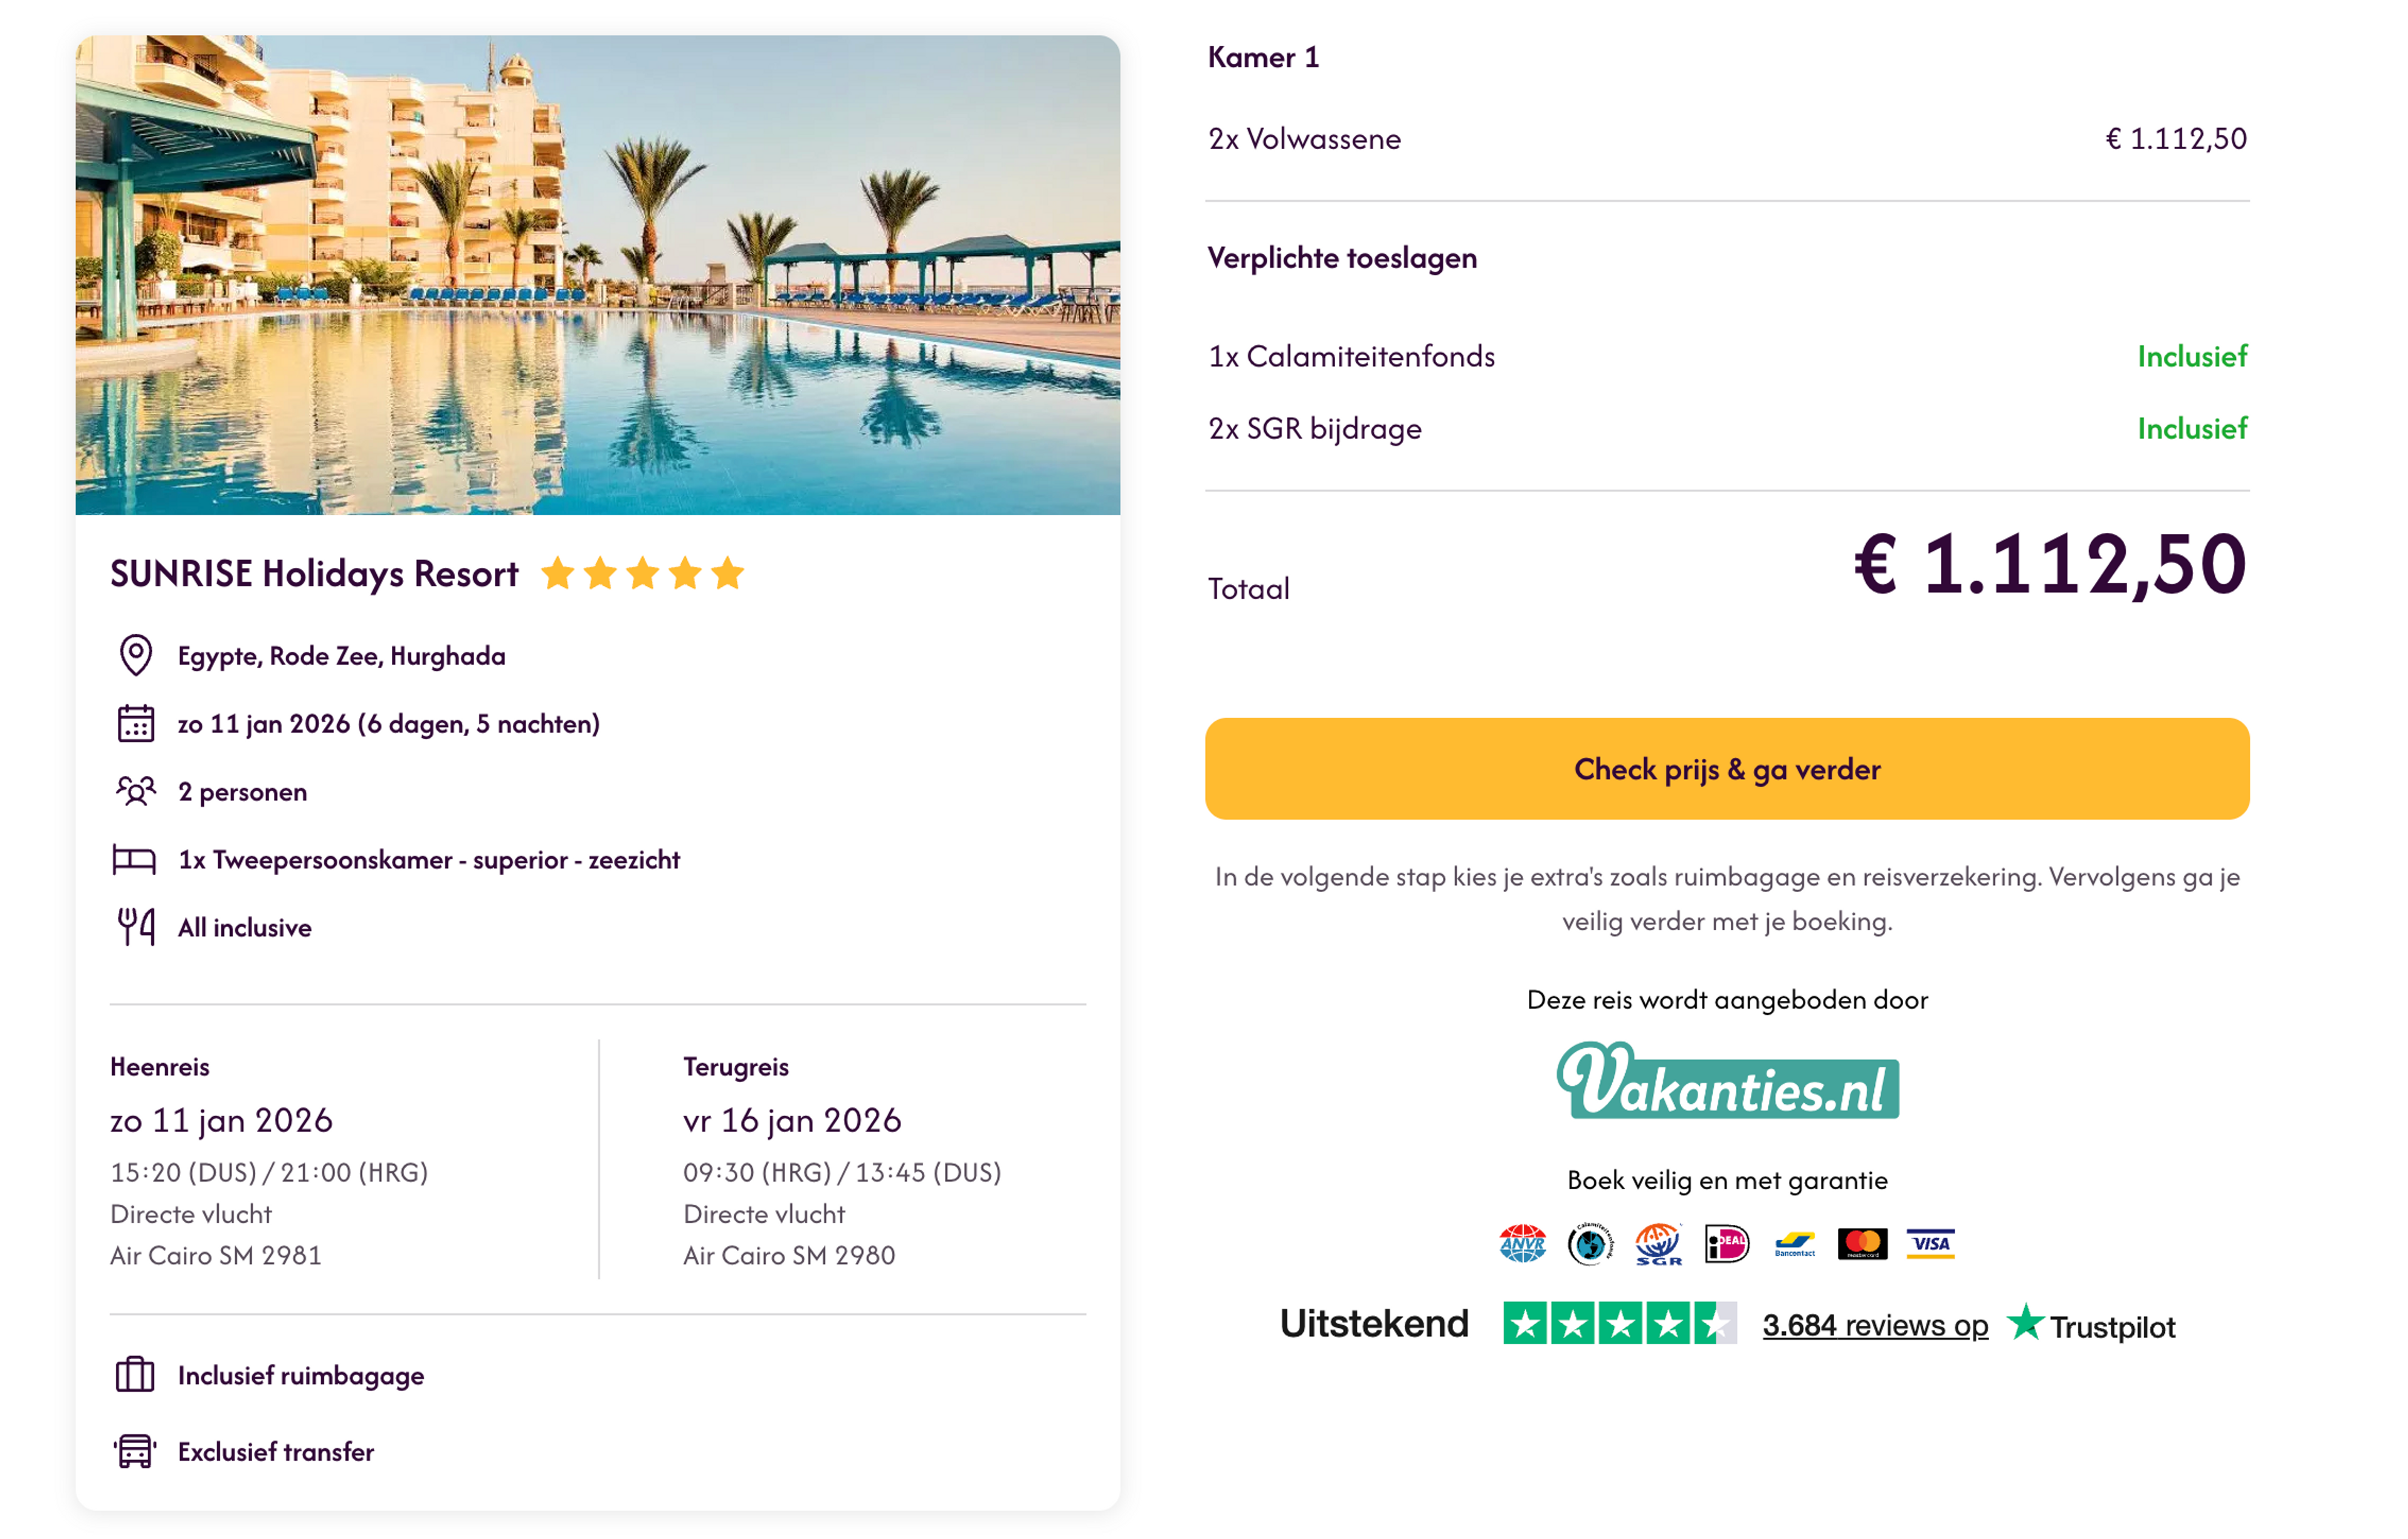Click the Visa payment icon

[1931, 1244]
